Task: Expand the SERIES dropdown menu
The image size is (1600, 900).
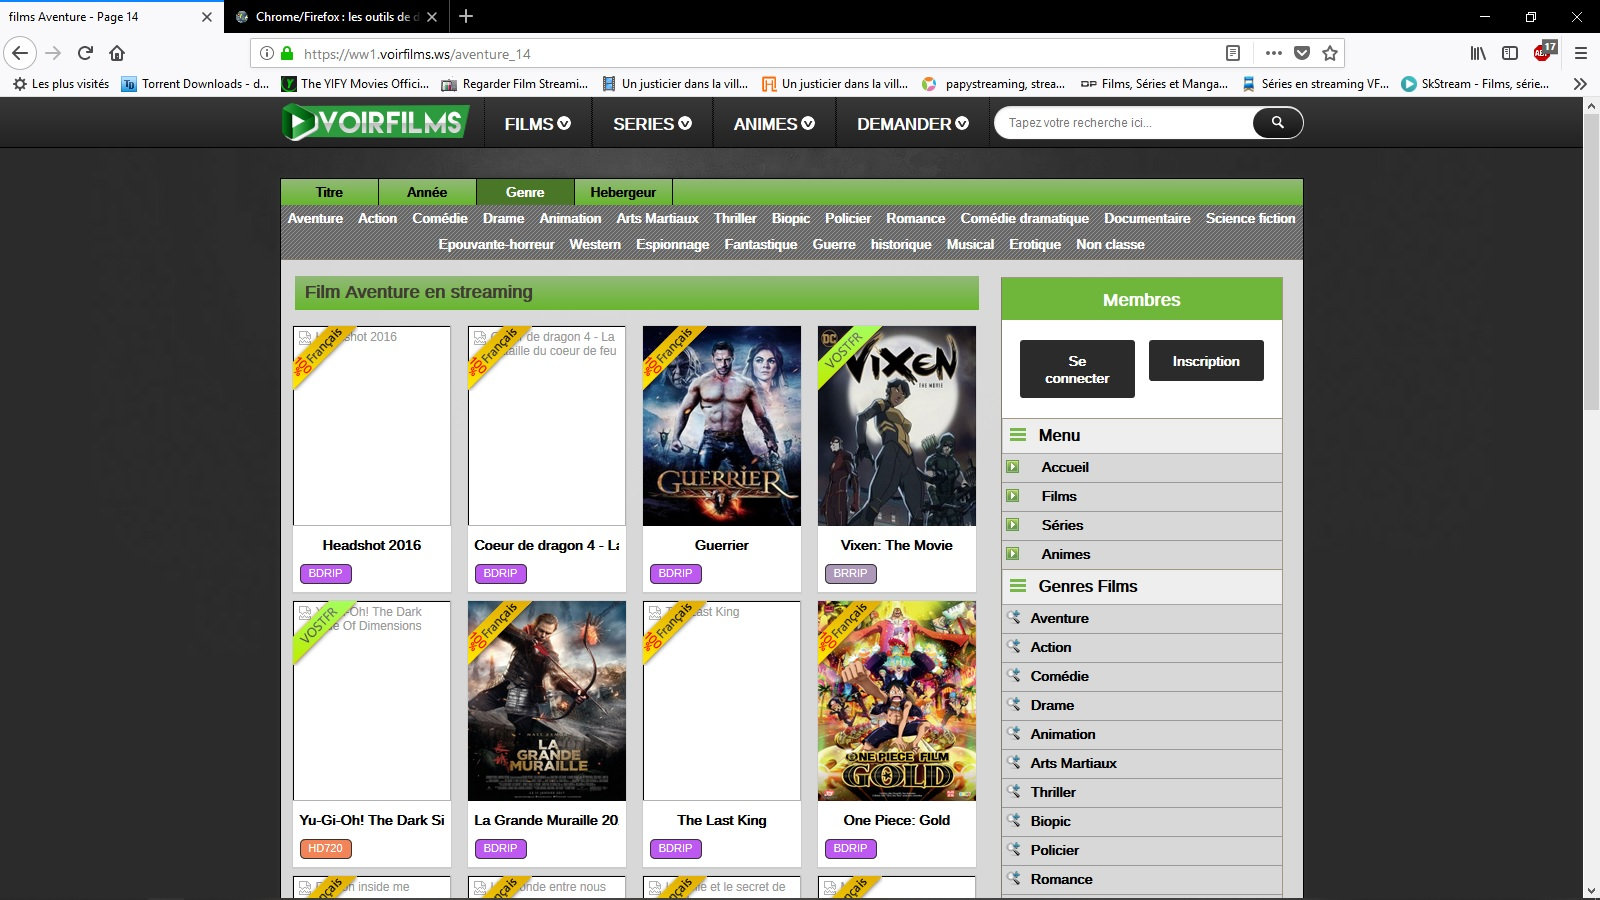Action: click(652, 124)
